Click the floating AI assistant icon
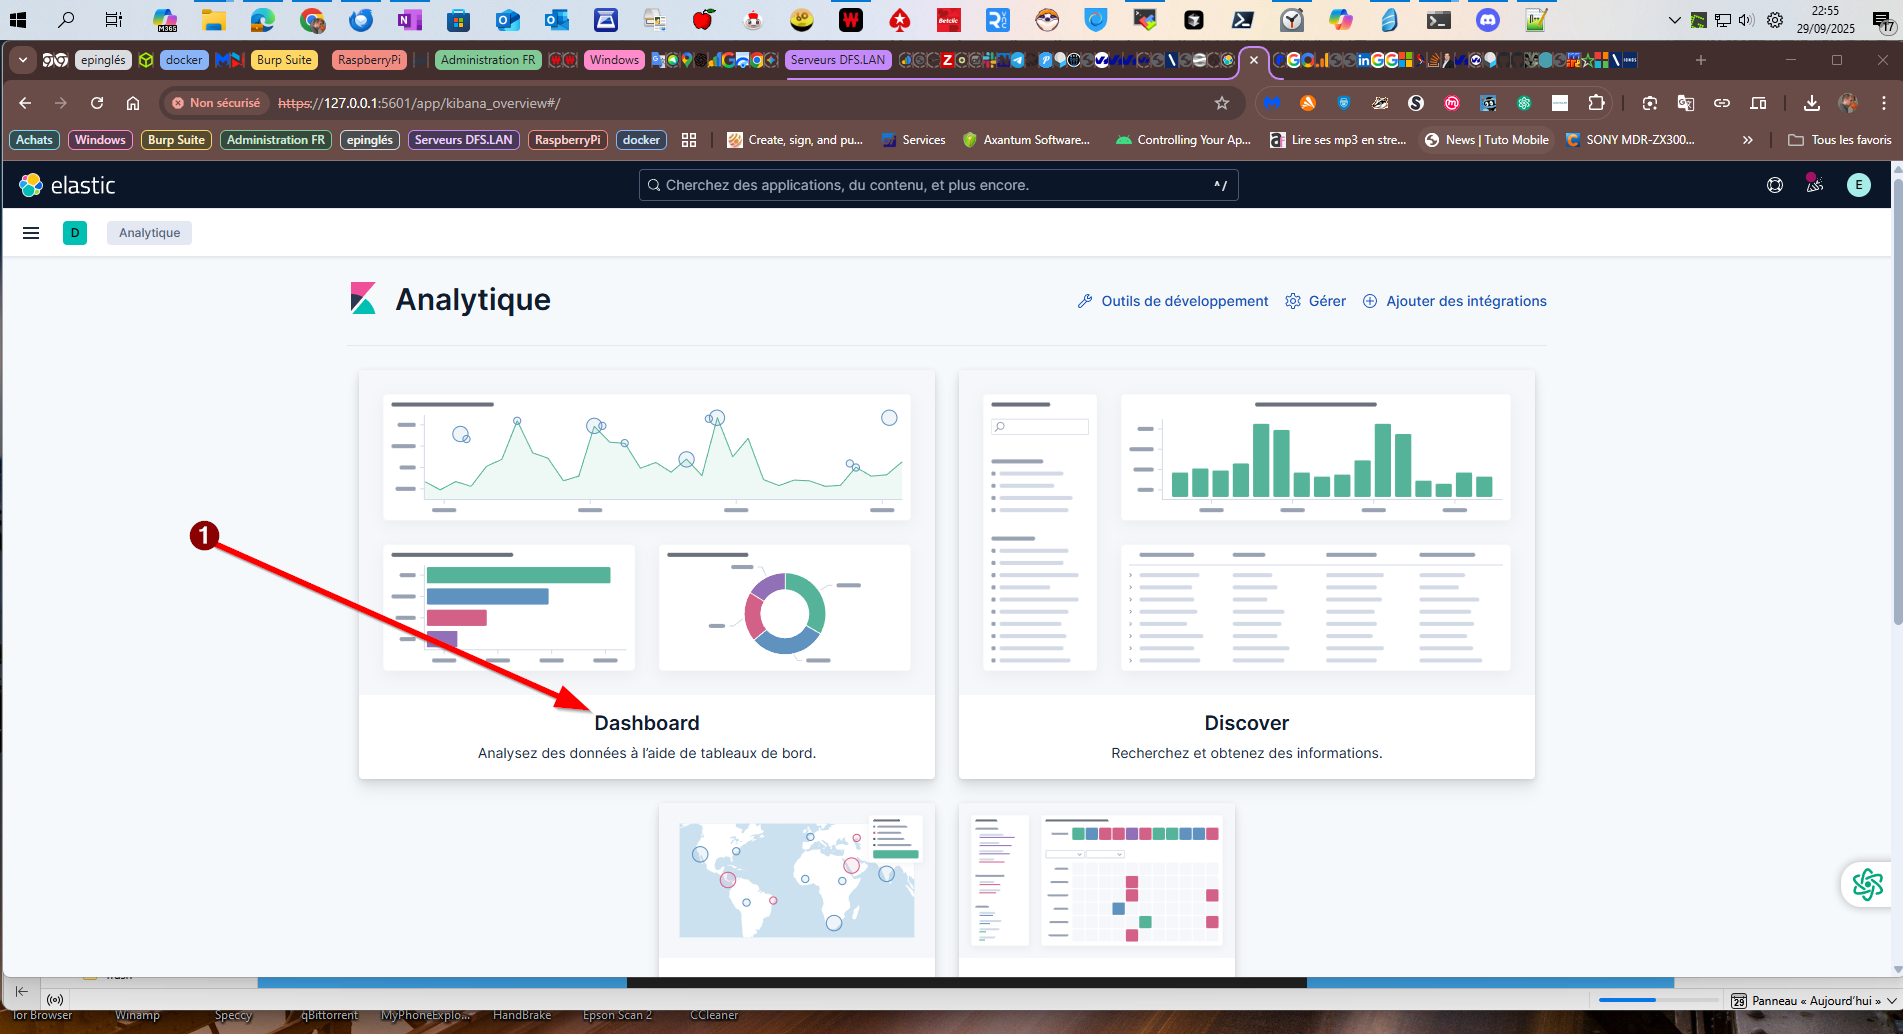Screen dimensions: 1903x1034 1867,884
